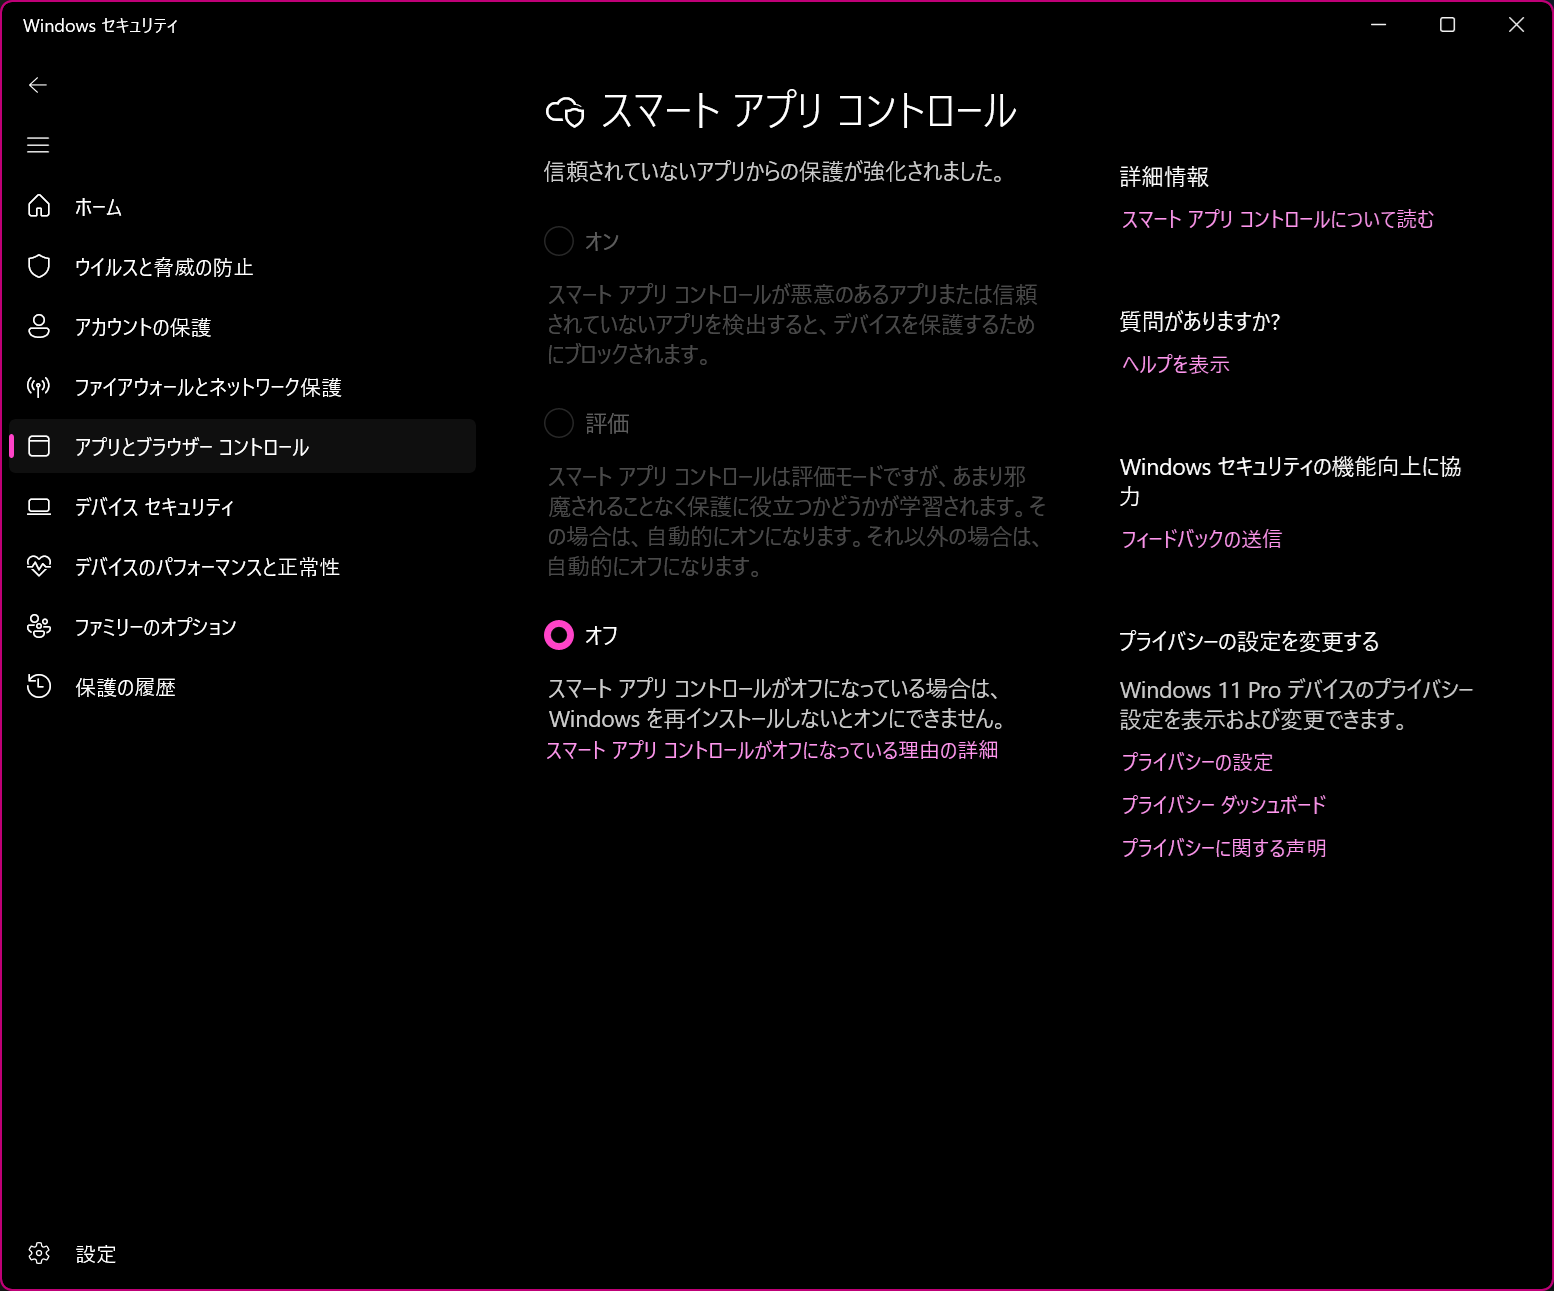Select the 評価 radio button
Viewport: 1554px width, 1291px height.
coord(559,423)
